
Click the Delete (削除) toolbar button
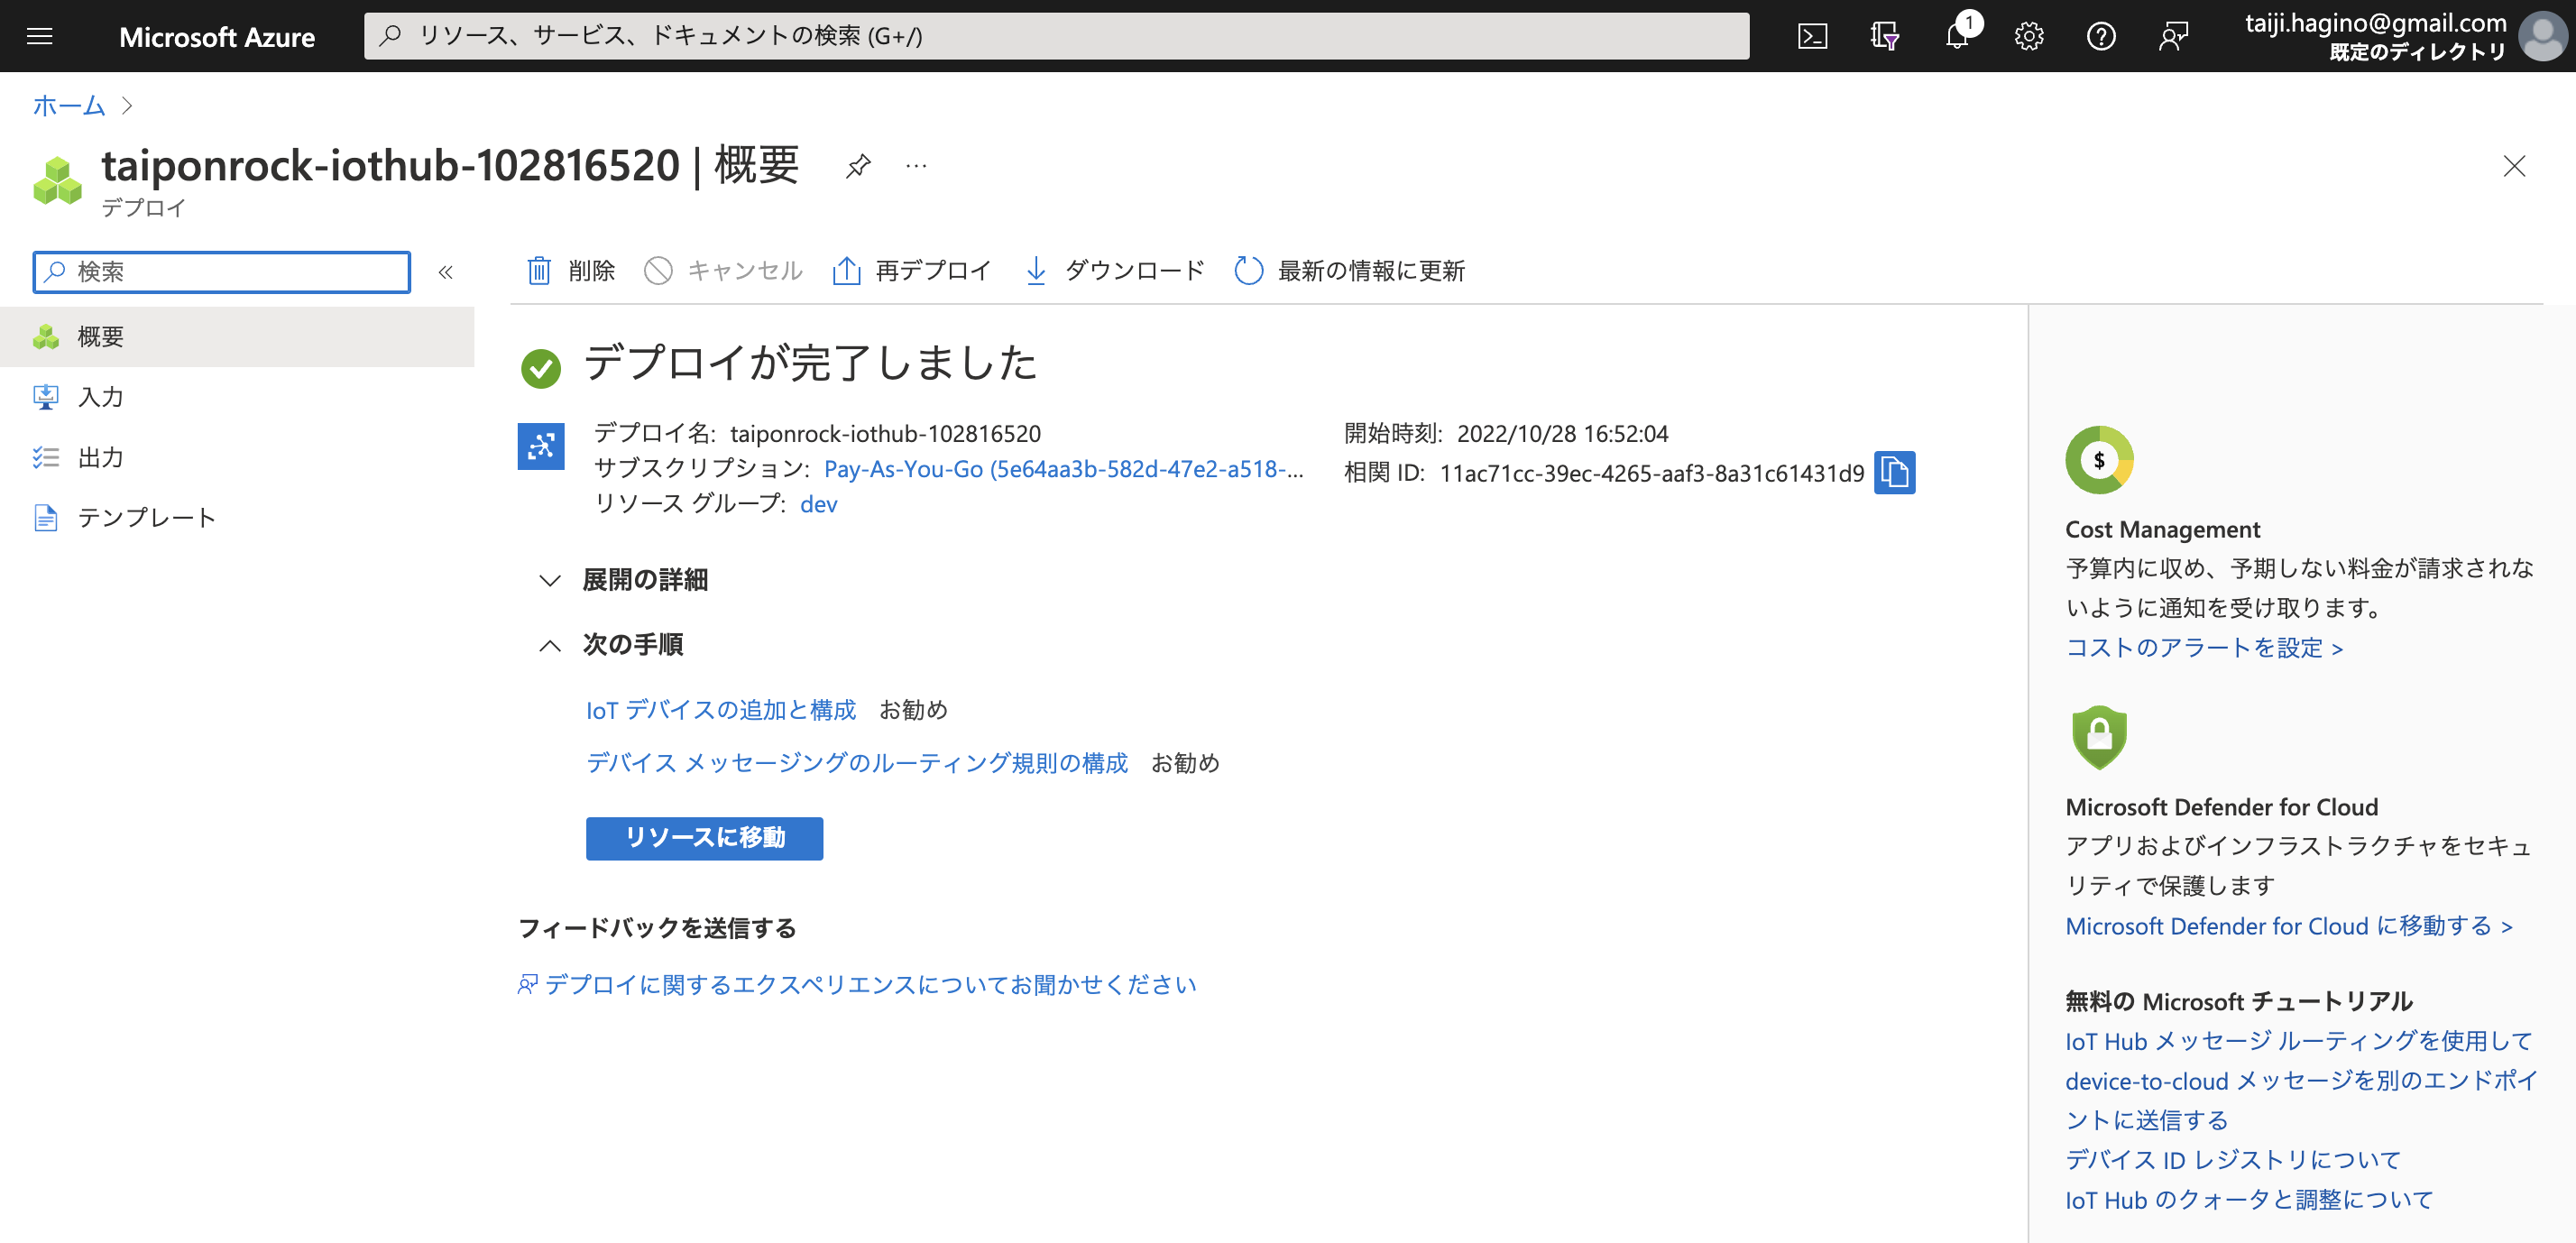(x=571, y=271)
